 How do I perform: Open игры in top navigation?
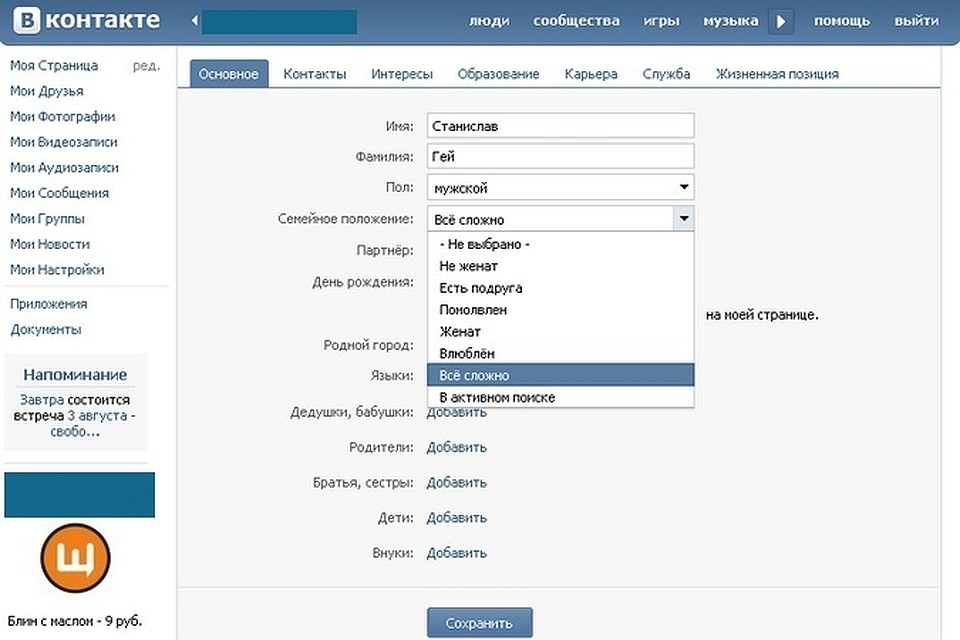point(661,21)
